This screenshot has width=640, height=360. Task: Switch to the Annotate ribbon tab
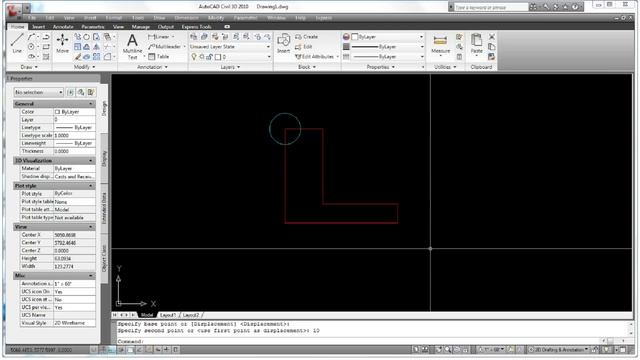(63, 27)
